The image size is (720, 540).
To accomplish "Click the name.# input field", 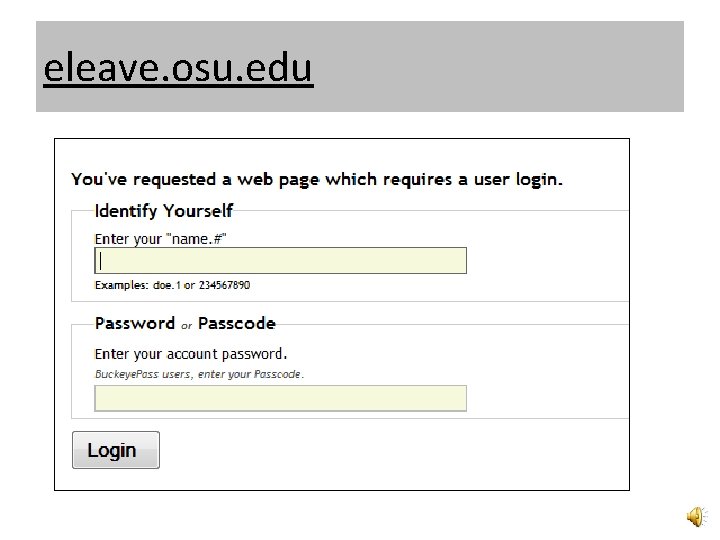I will (281, 261).
